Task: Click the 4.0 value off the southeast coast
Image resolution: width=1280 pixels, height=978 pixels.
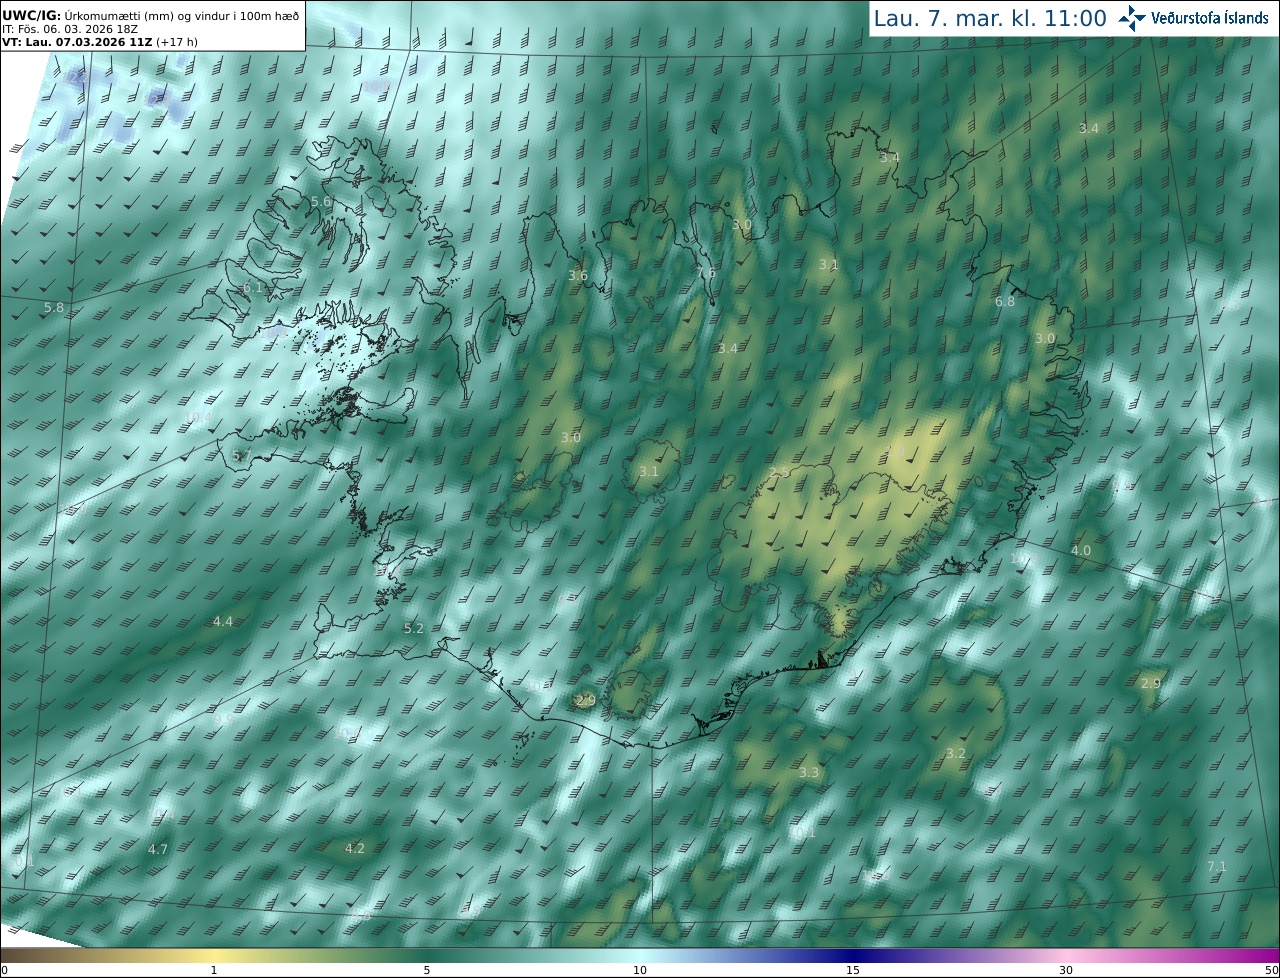Action: pyautogui.click(x=1081, y=551)
